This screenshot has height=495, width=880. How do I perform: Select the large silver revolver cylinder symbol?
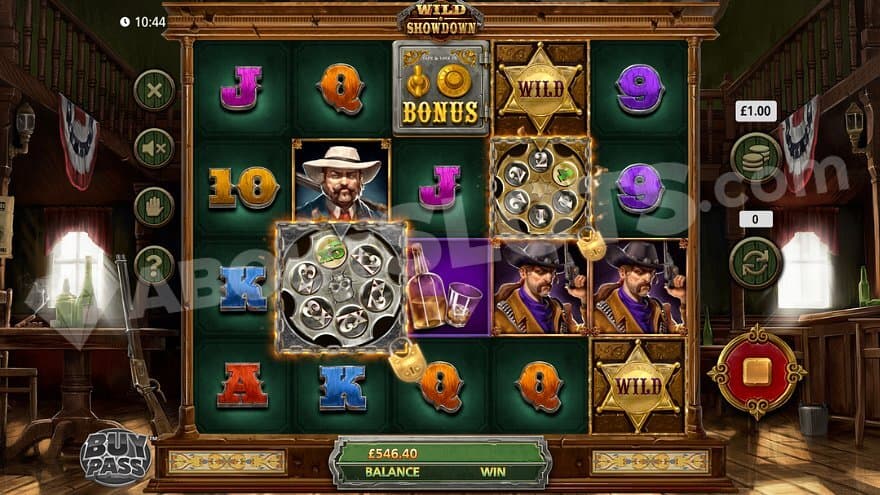click(341, 287)
